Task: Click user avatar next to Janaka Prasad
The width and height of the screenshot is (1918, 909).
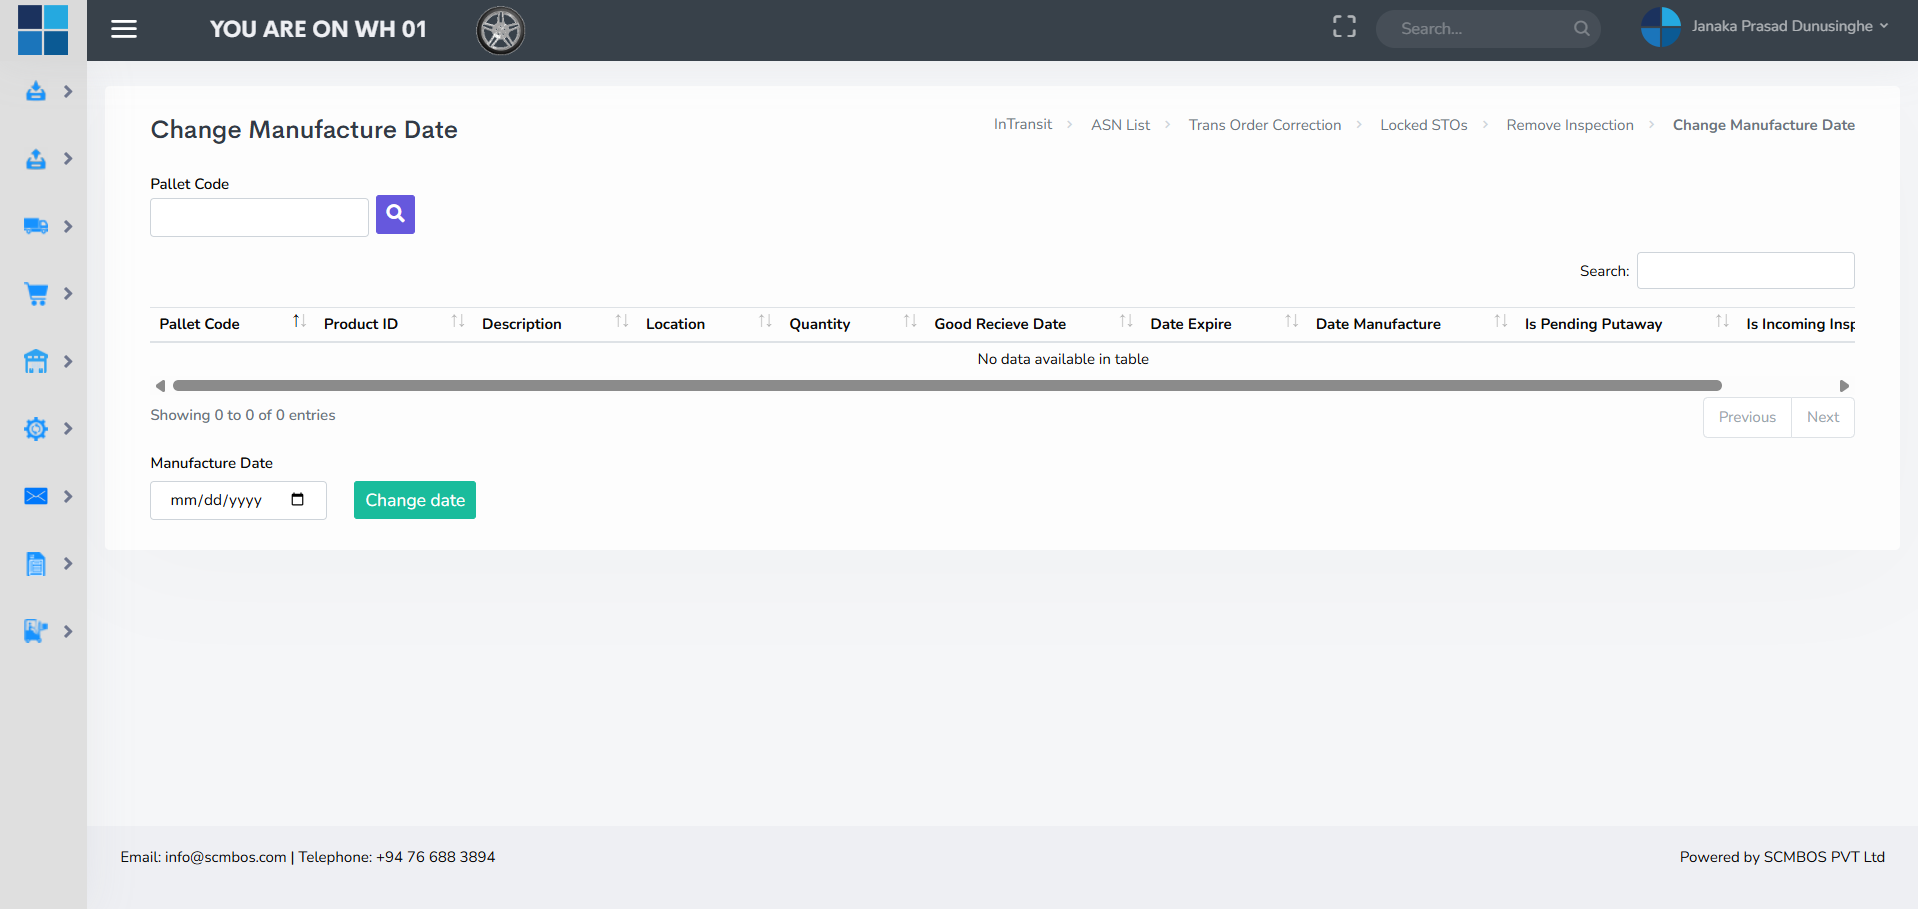Action: coord(1661,27)
